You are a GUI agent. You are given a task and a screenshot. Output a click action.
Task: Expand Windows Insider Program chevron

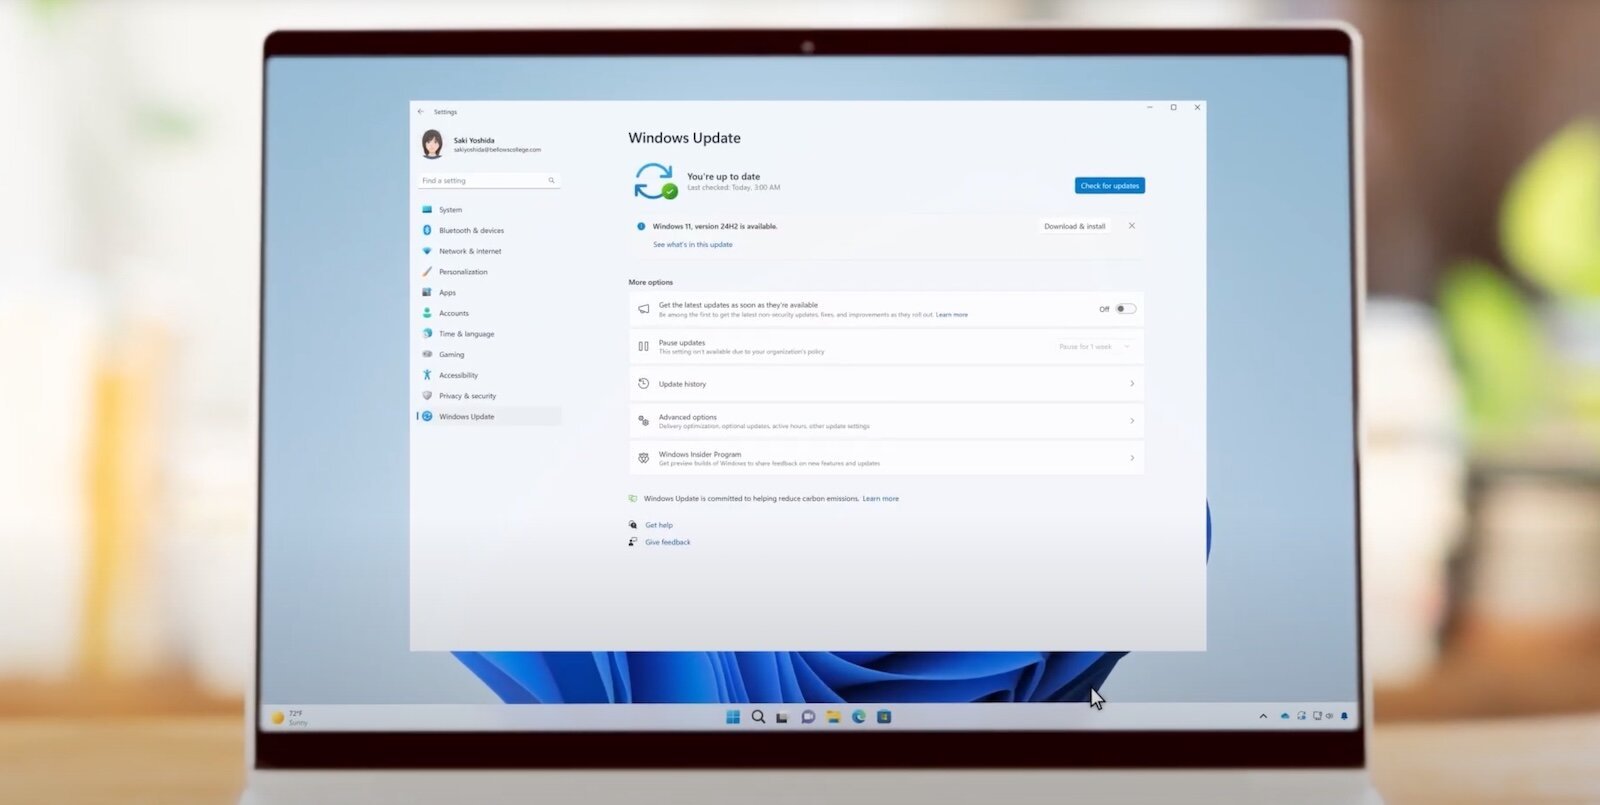pos(1132,458)
